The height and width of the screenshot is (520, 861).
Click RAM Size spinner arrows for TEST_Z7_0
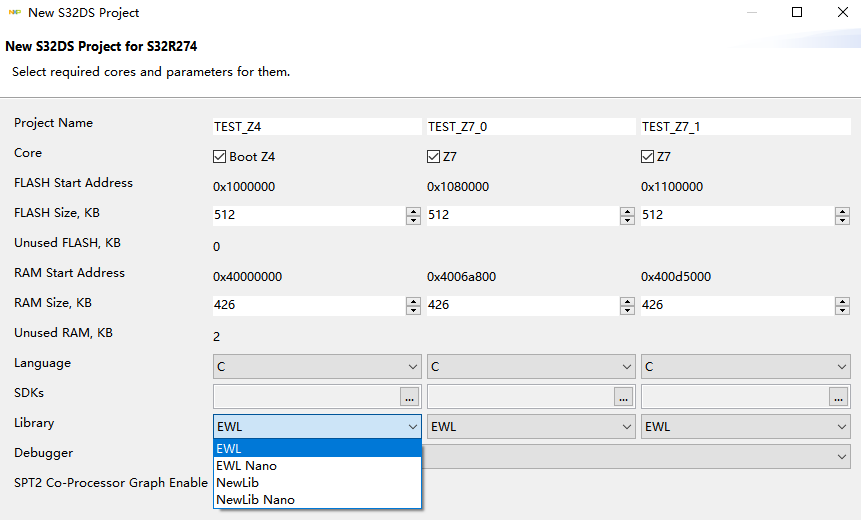[627, 305]
